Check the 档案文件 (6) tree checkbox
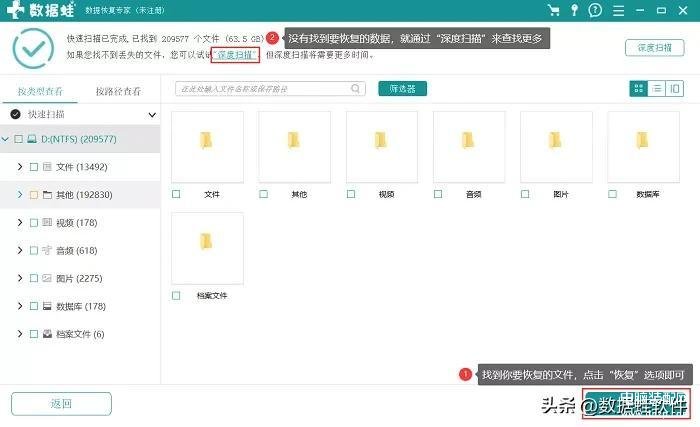The image size is (700, 427). pyautogui.click(x=33, y=334)
